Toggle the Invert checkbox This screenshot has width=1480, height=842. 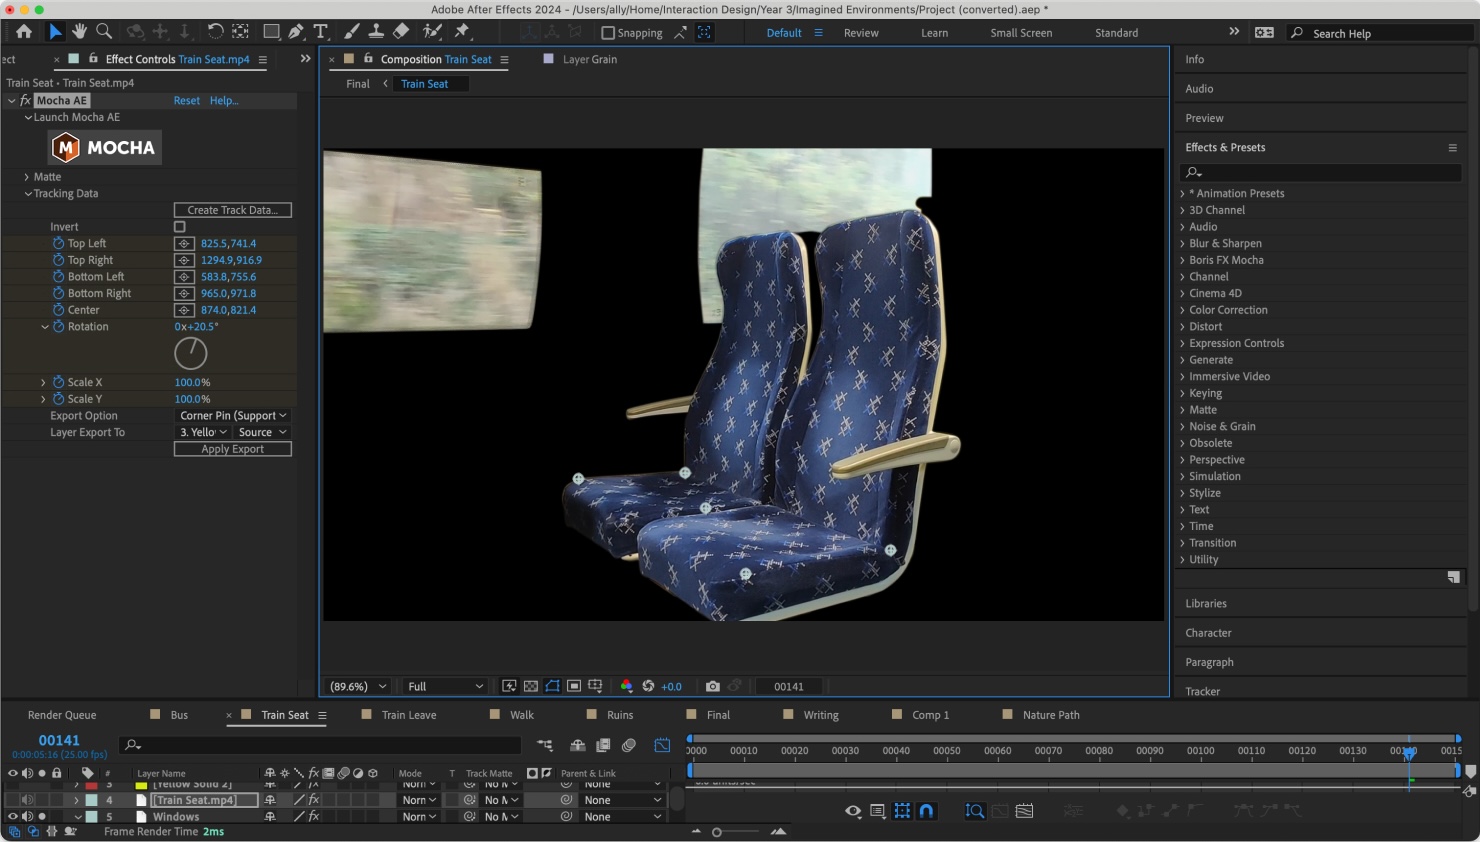pyautogui.click(x=180, y=227)
